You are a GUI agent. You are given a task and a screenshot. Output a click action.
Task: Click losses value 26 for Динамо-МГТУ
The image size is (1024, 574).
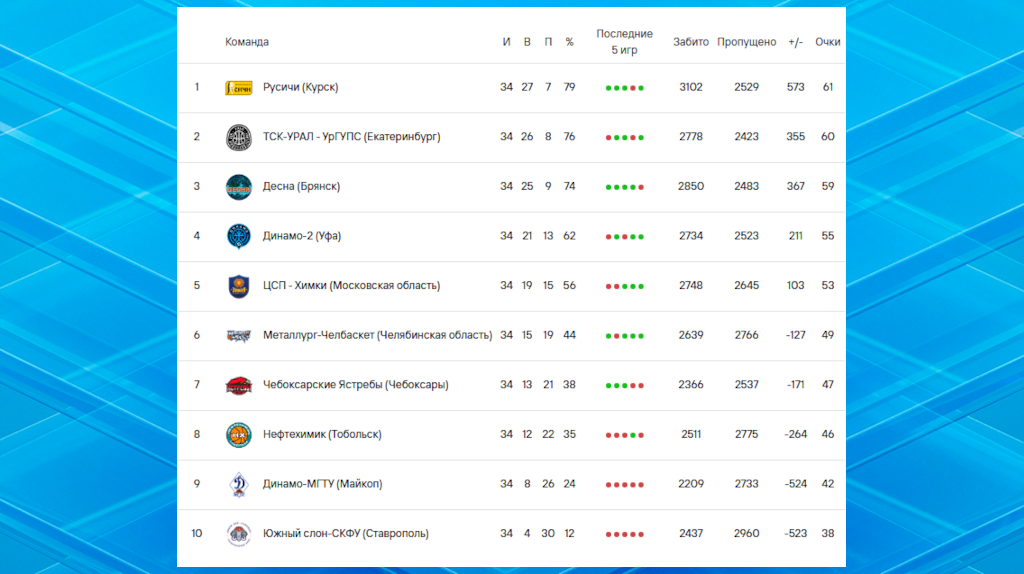[x=548, y=484]
